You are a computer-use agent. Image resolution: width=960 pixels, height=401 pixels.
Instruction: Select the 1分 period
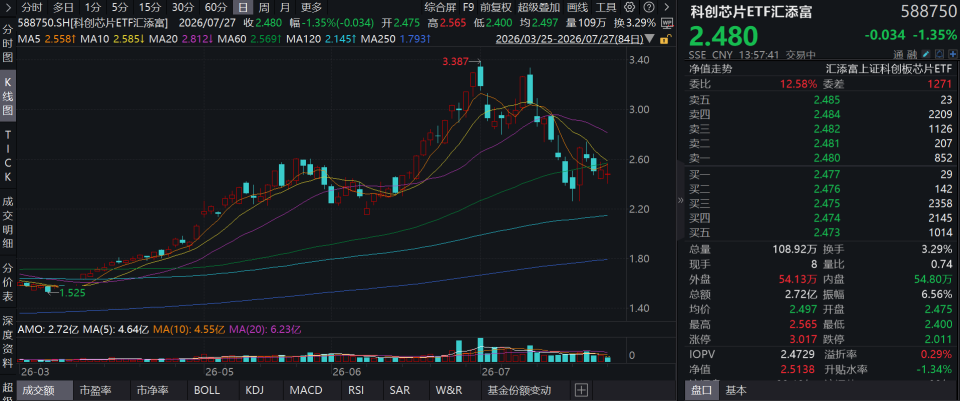[x=92, y=7]
